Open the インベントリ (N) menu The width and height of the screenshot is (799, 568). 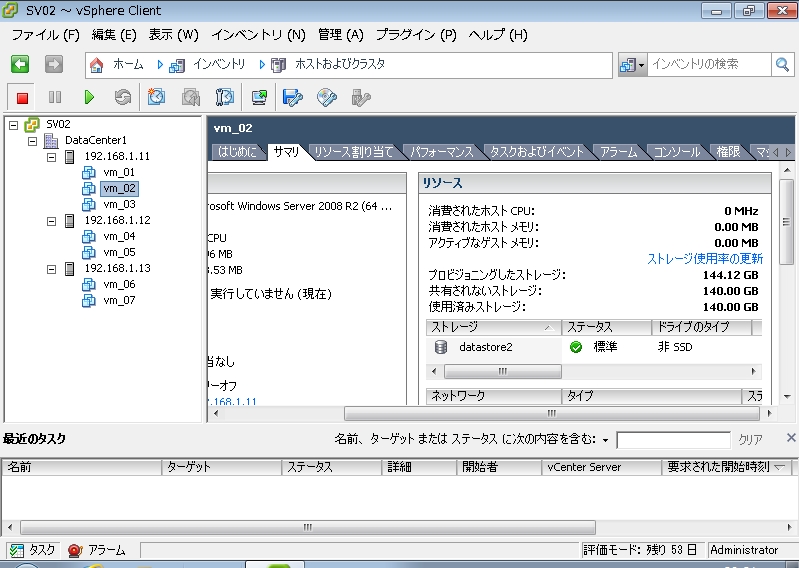coord(258,35)
